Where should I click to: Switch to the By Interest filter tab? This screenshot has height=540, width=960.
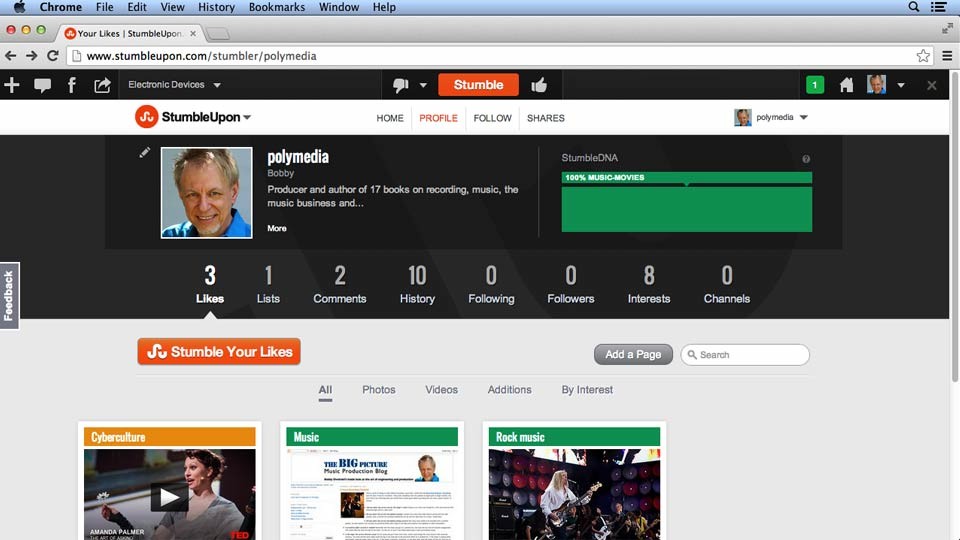[587, 389]
